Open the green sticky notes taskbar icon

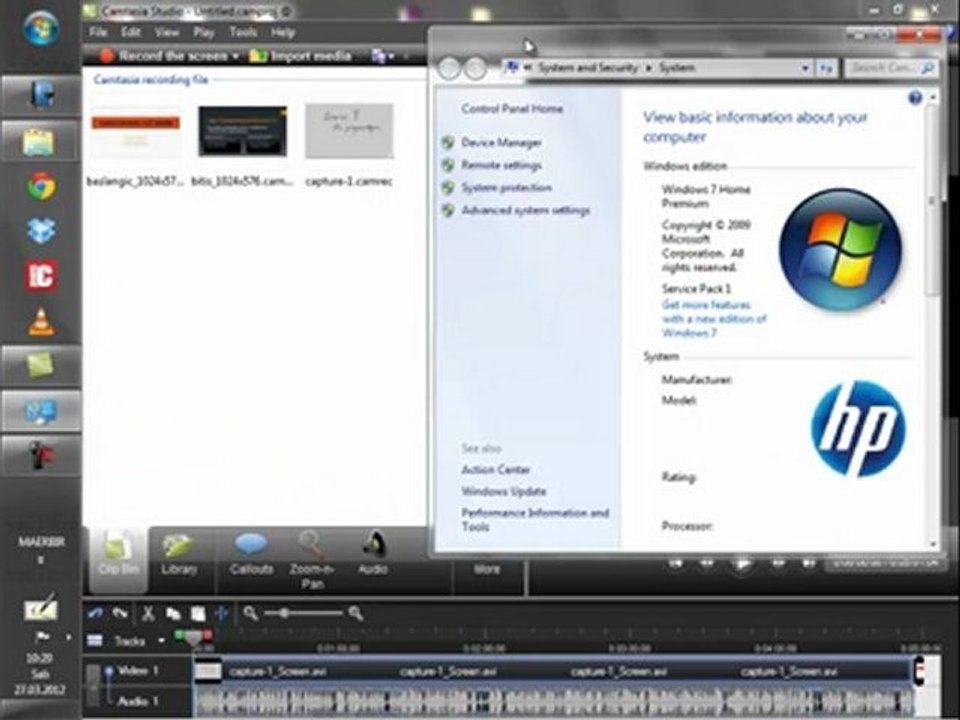(x=40, y=366)
